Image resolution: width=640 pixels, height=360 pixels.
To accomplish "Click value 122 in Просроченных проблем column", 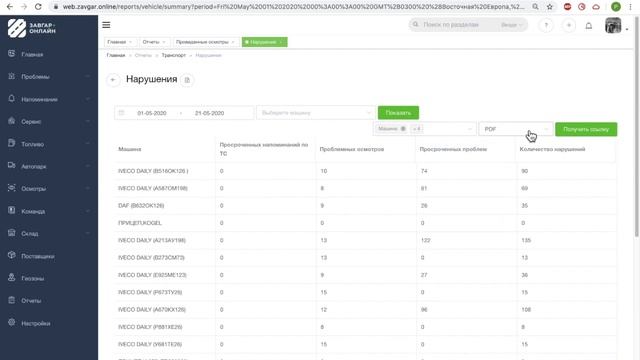I will 425,240.
